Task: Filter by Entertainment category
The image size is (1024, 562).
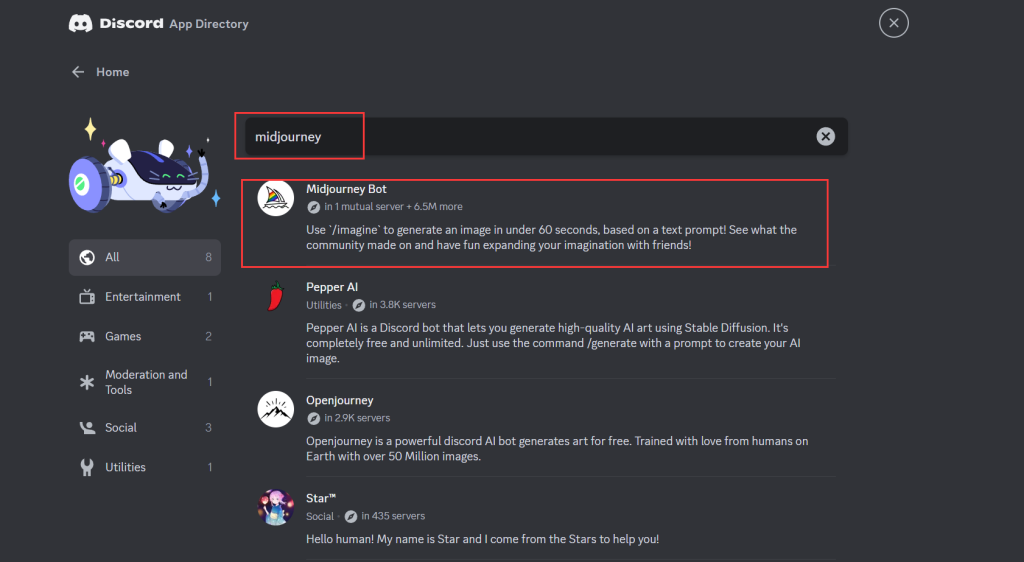Action: [x=145, y=297]
